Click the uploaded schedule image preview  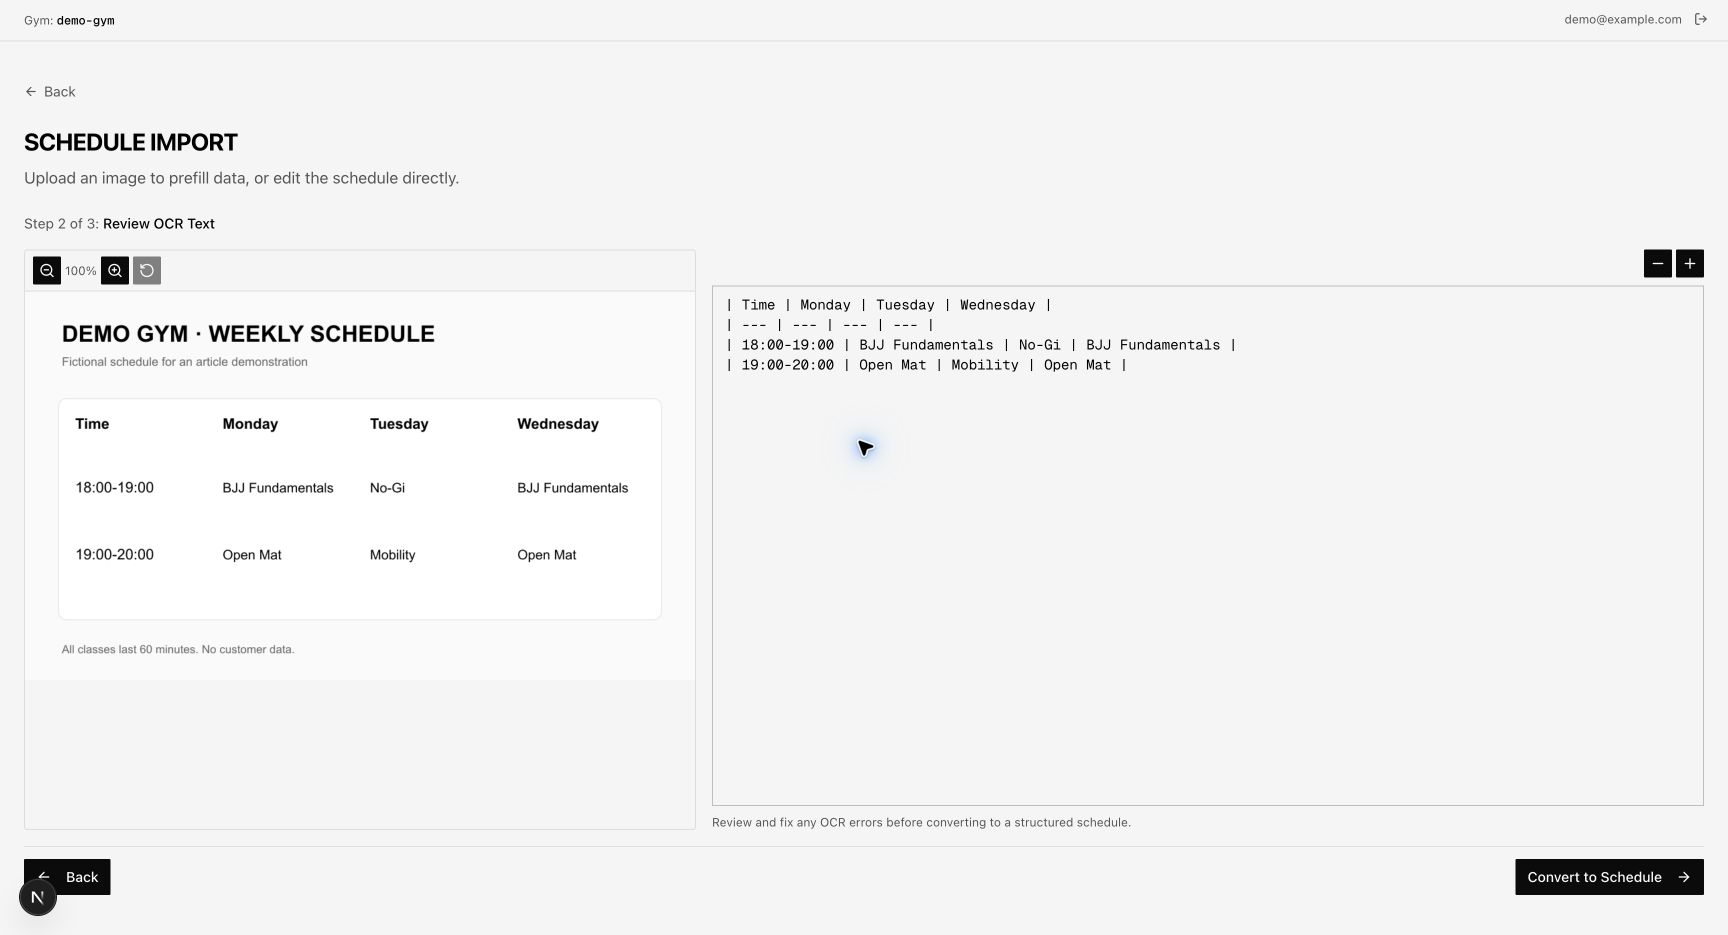click(360, 486)
